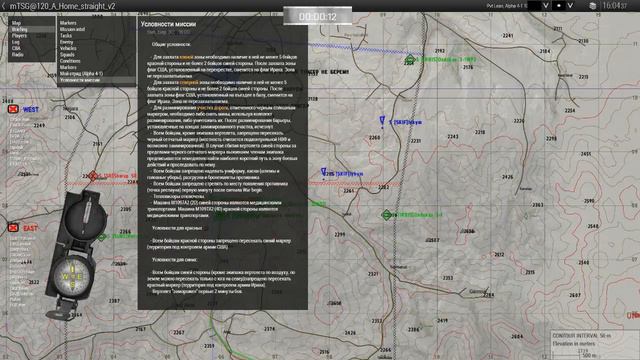This screenshot has width=640, height=360.
Task: Open the Log menu entry
Action: [16, 42]
